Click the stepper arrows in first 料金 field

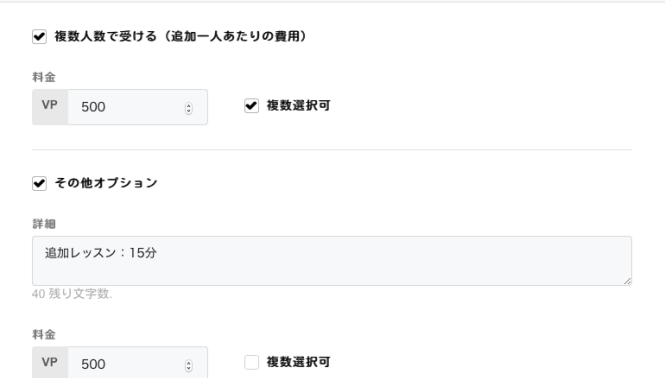tap(189, 109)
